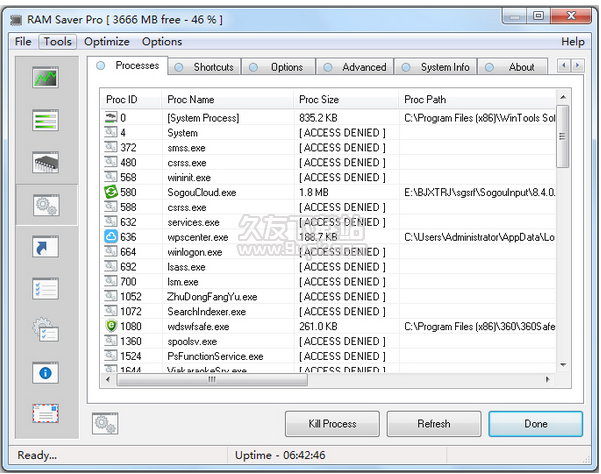This screenshot has height=474, width=601.
Task: Click the vertical scrollbar thumb
Action: tap(563, 136)
